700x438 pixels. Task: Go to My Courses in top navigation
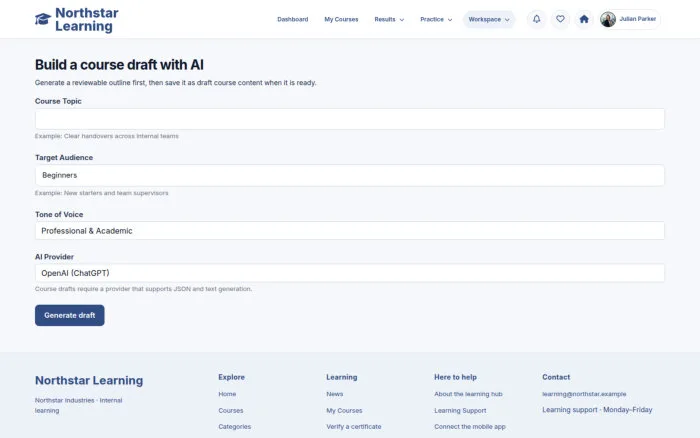coord(341,19)
